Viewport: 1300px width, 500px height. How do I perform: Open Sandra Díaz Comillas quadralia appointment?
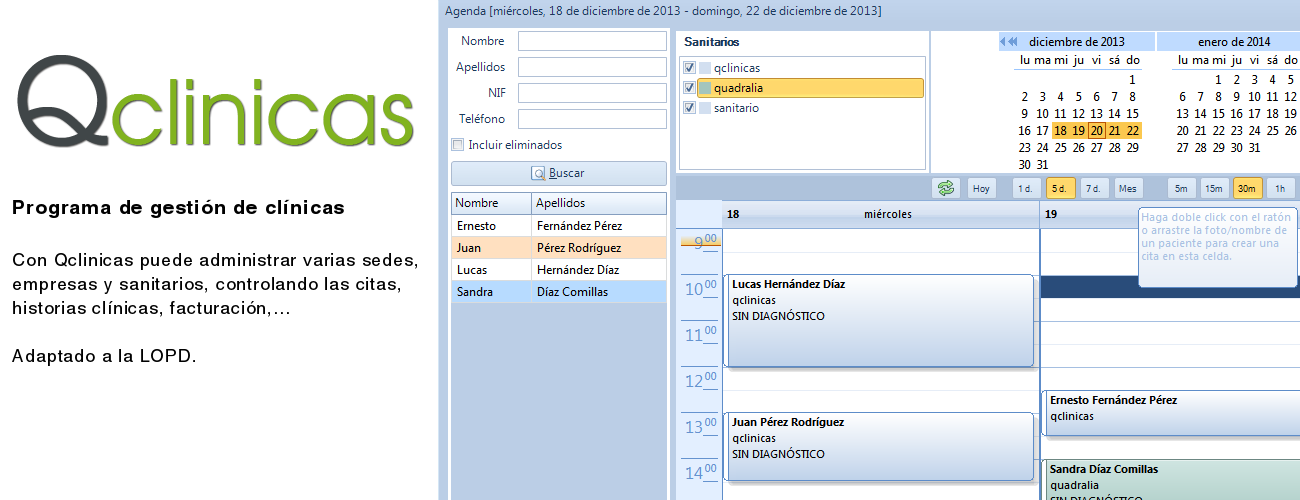[x=1171, y=480]
